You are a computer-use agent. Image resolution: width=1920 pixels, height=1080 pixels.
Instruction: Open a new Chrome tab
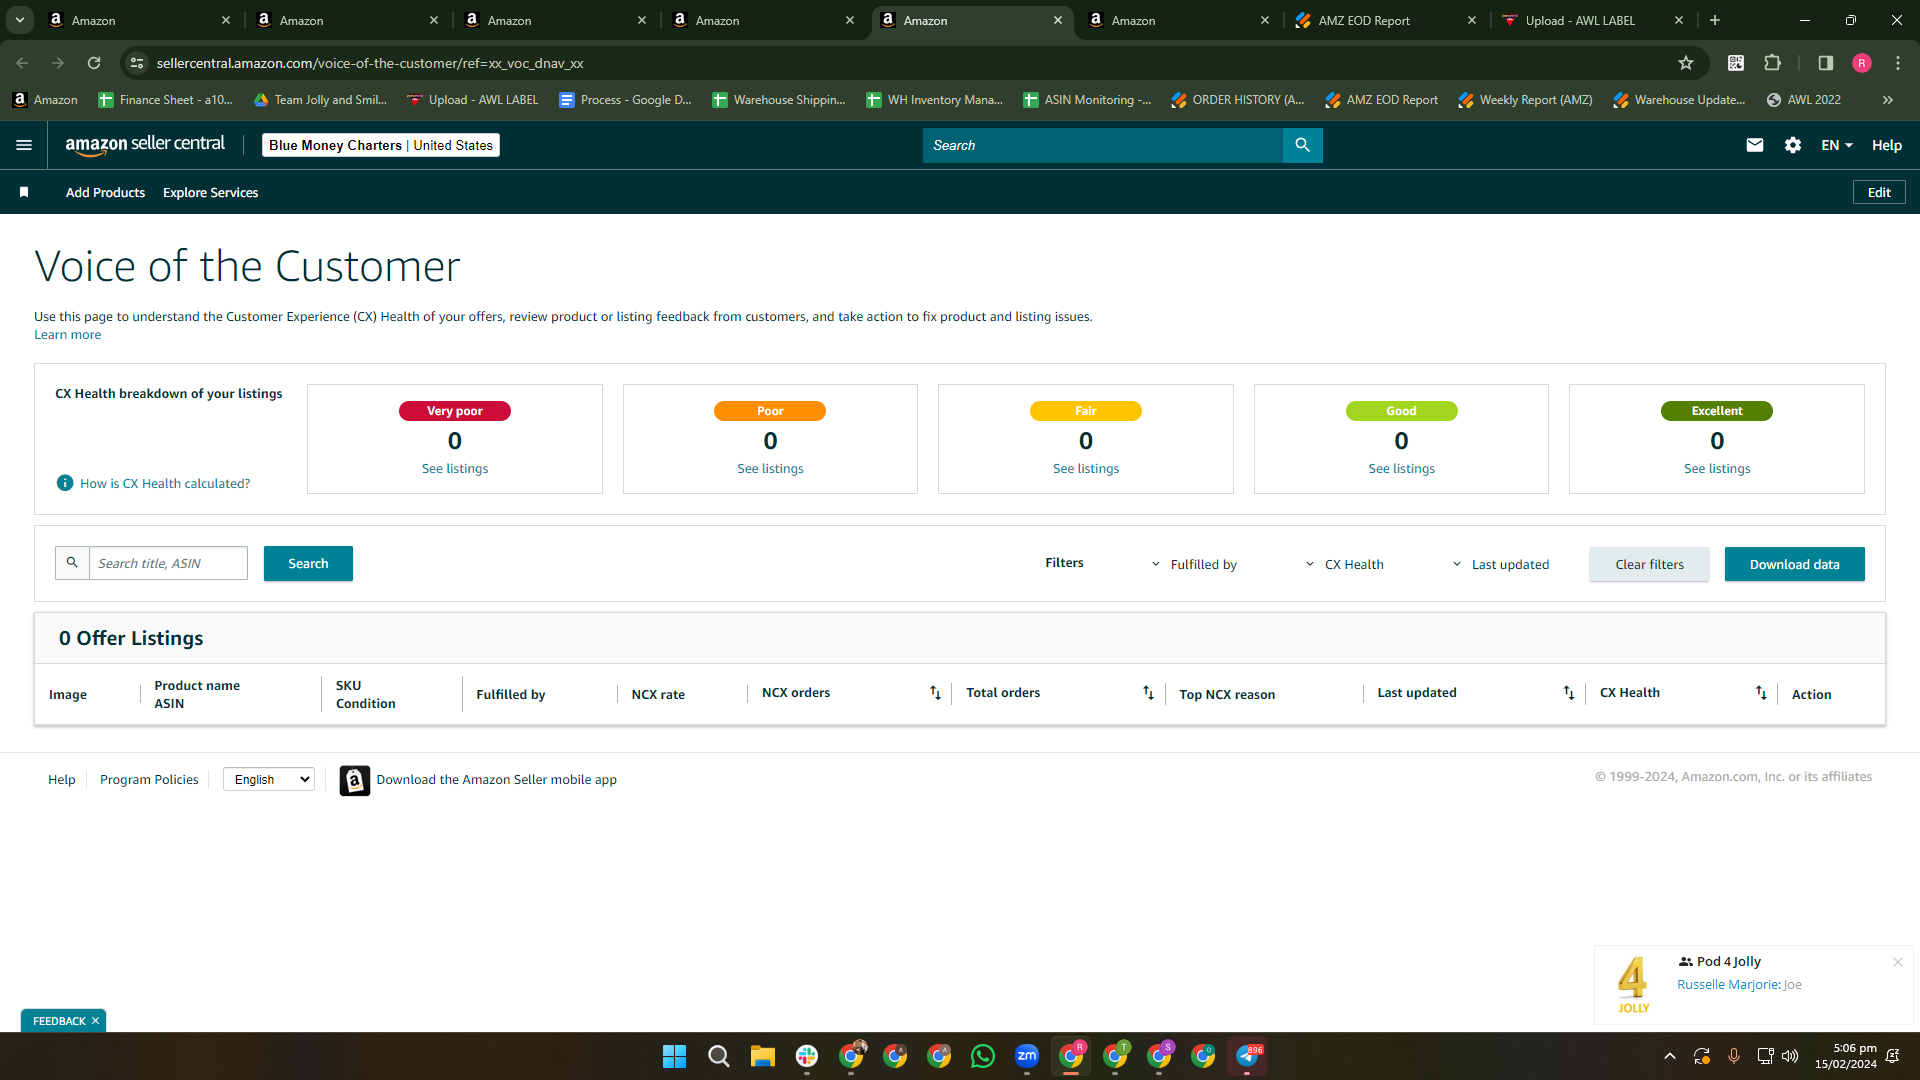point(1715,20)
